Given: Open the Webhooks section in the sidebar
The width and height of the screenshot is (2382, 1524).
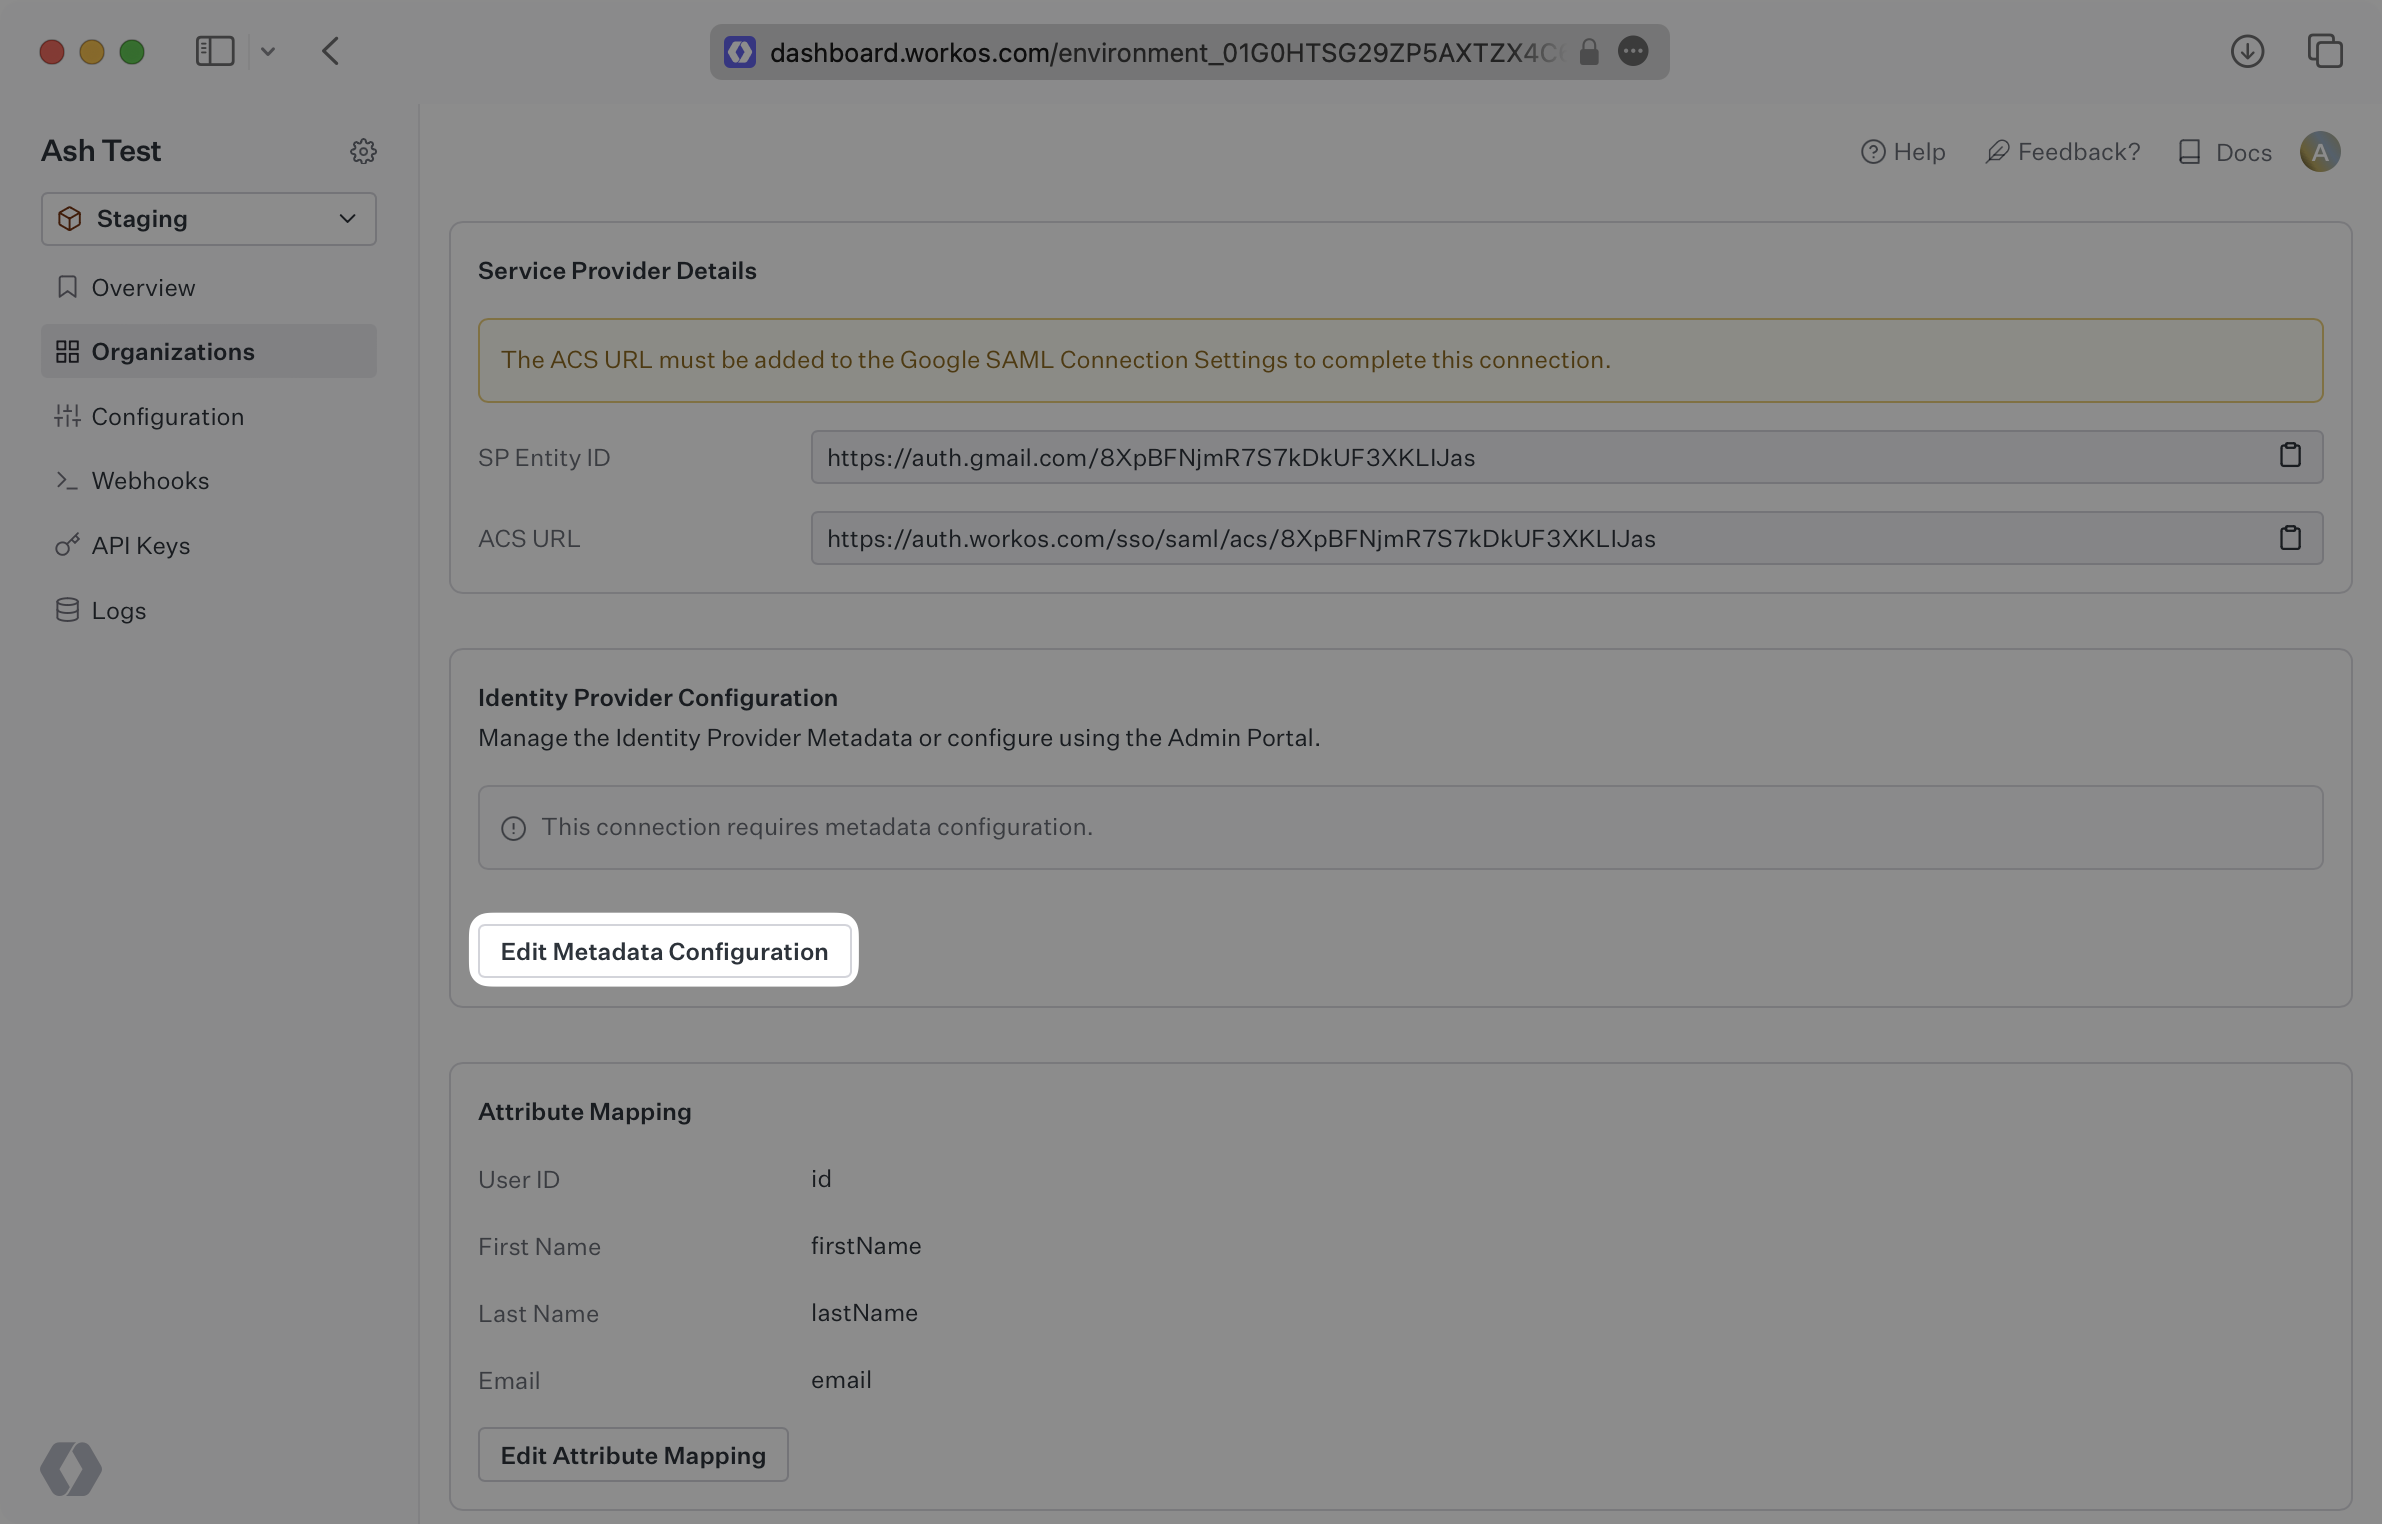Looking at the screenshot, I should click(150, 481).
